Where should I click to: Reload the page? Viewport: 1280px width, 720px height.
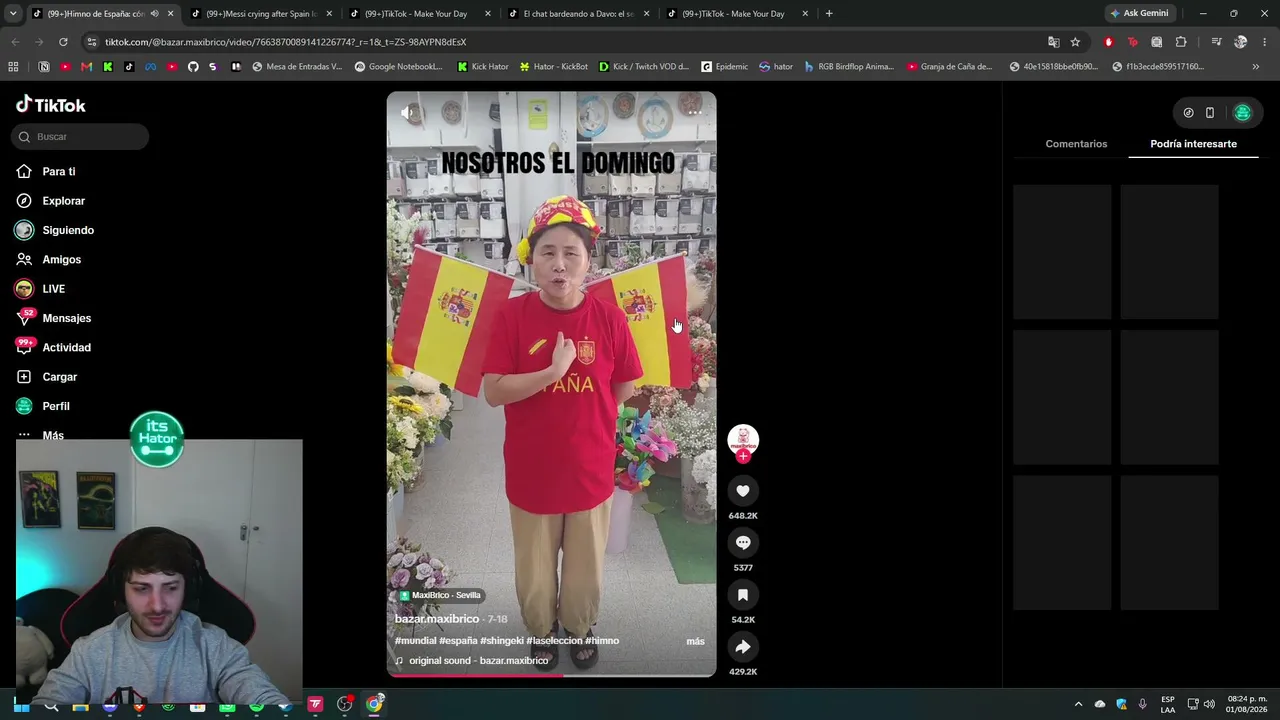(63, 42)
